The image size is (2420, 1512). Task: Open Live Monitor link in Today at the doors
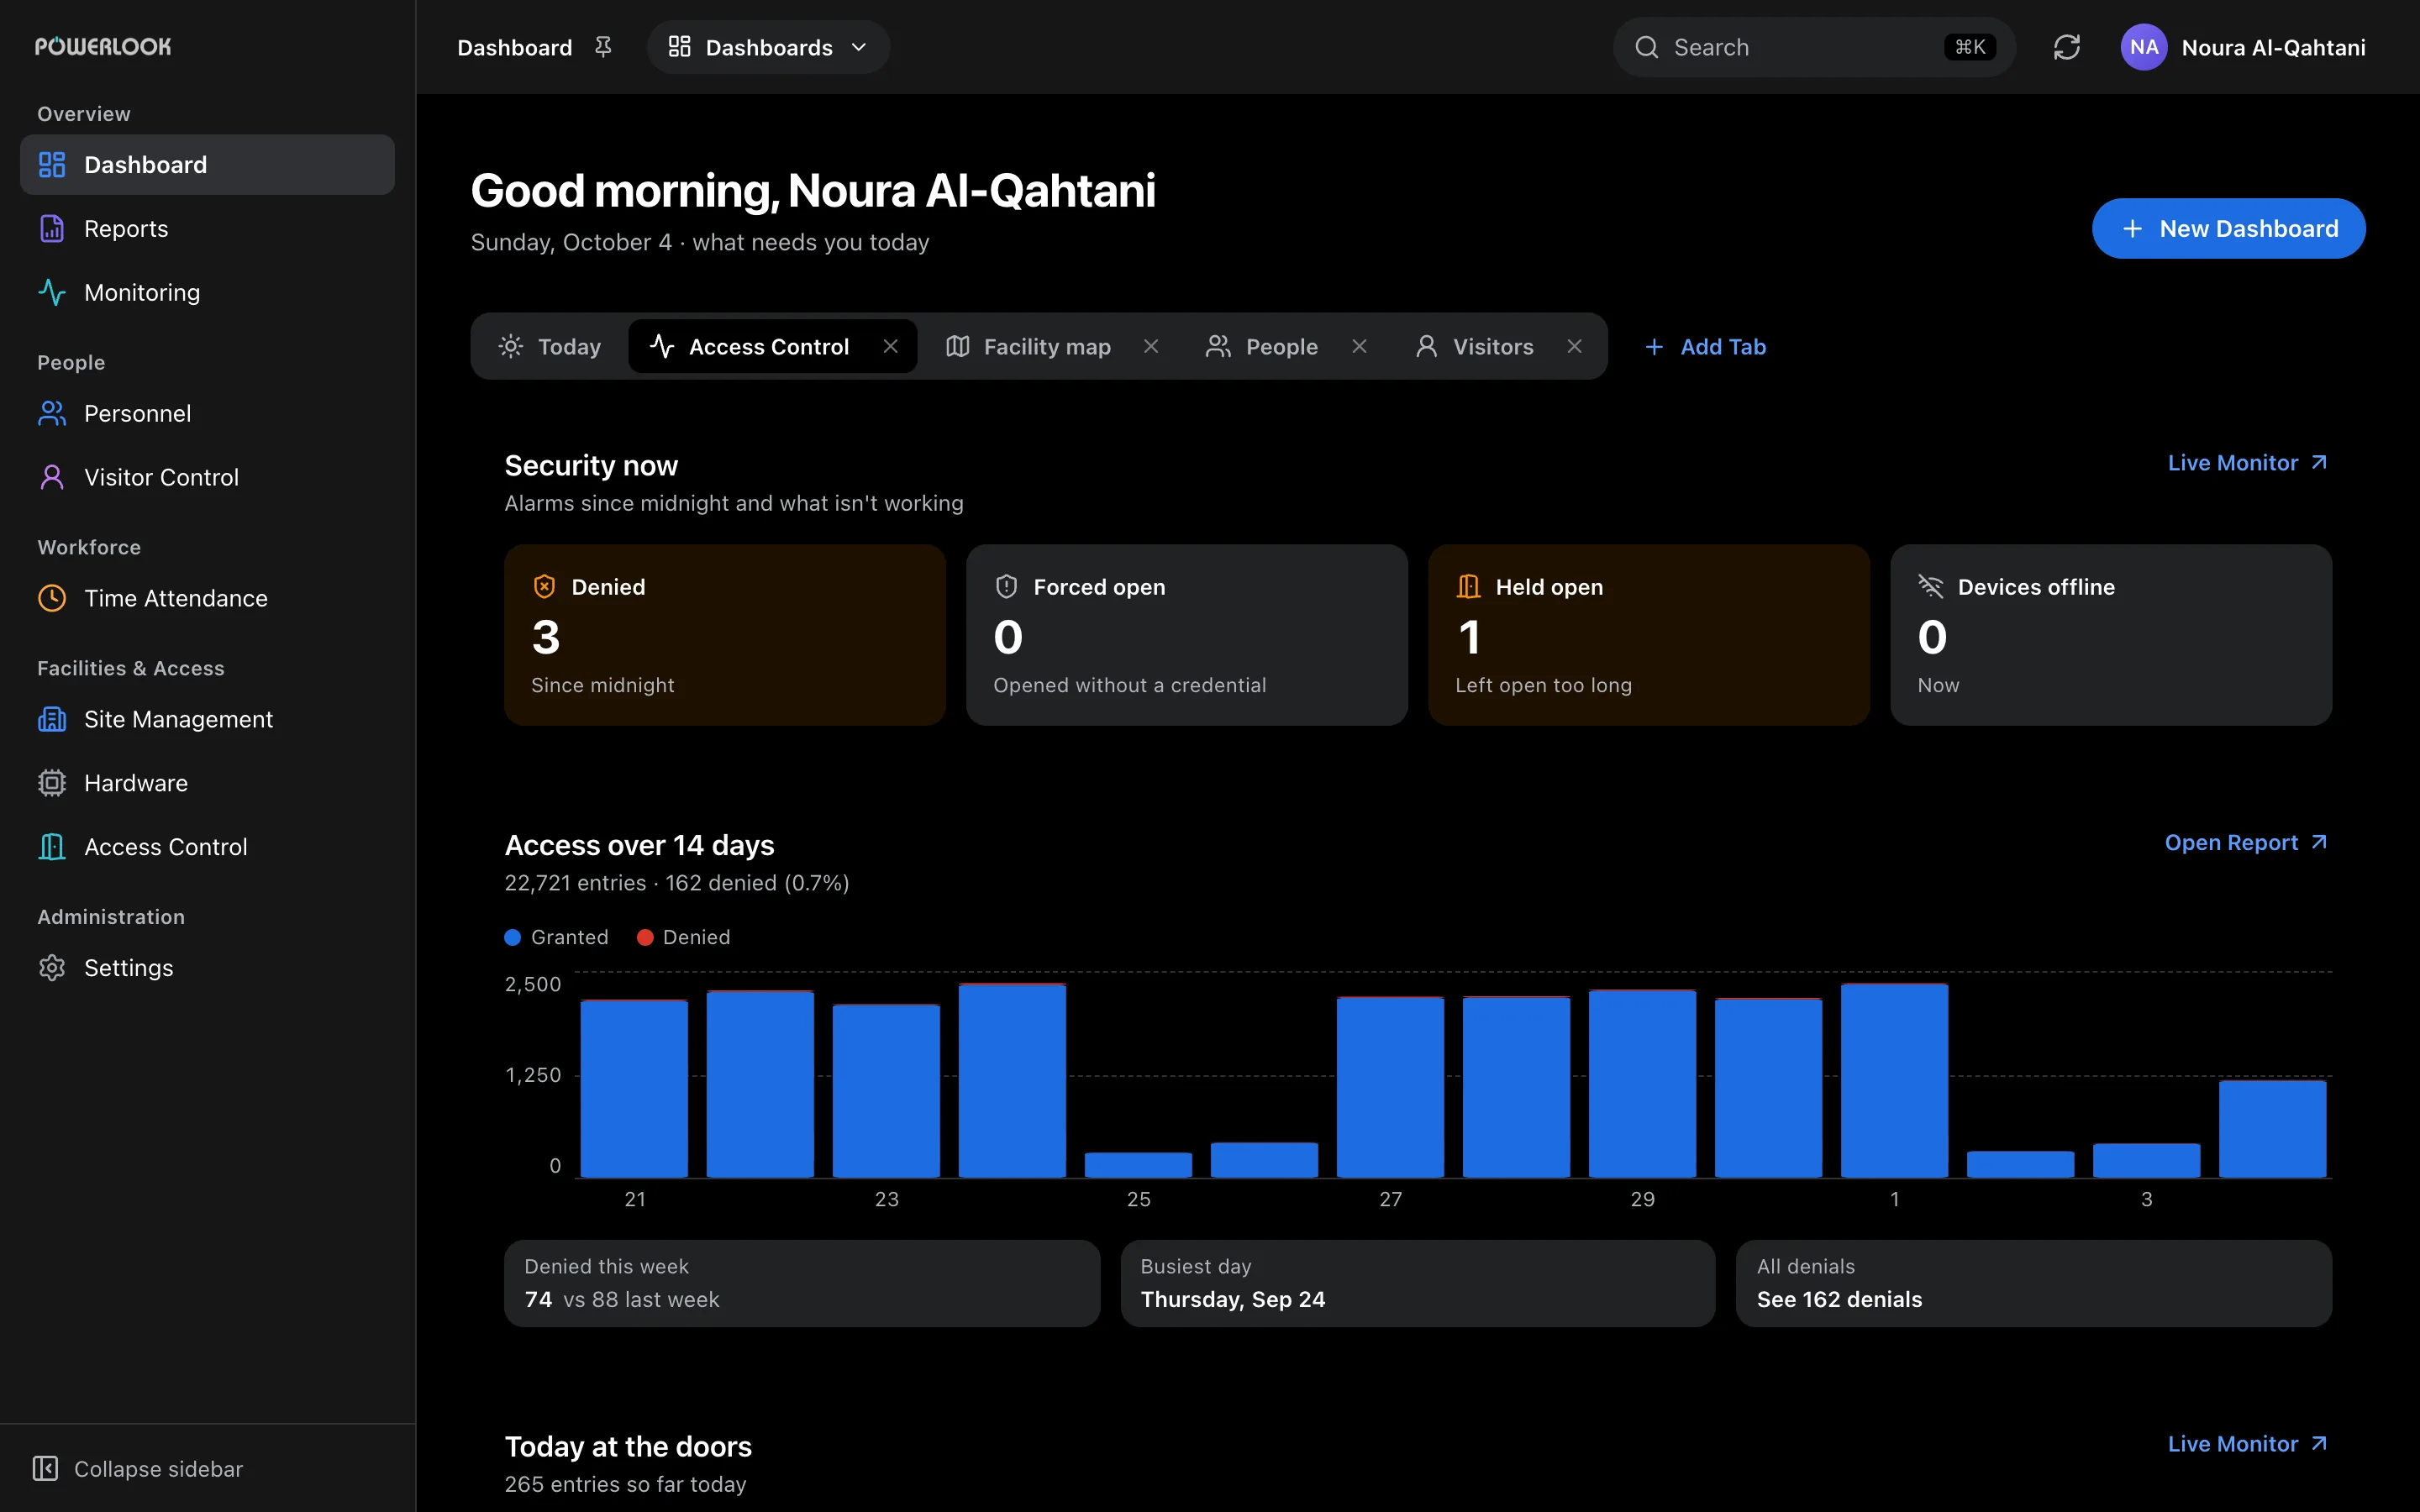pyautogui.click(x=2249, y=1445)
